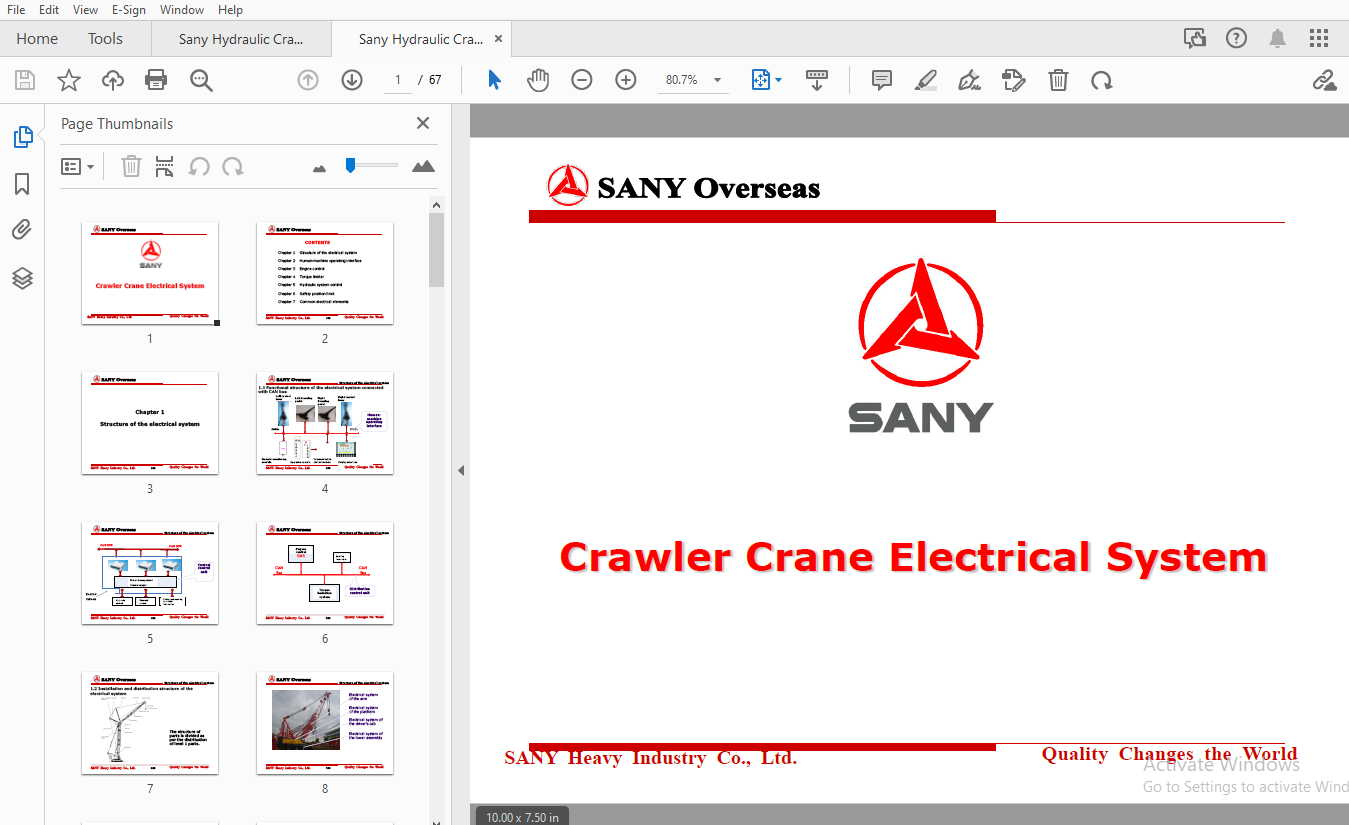This screenshot has width=1349, height=825.
Task: Open the zoom level 80.7% dropdown
Action: pos(693,80)
